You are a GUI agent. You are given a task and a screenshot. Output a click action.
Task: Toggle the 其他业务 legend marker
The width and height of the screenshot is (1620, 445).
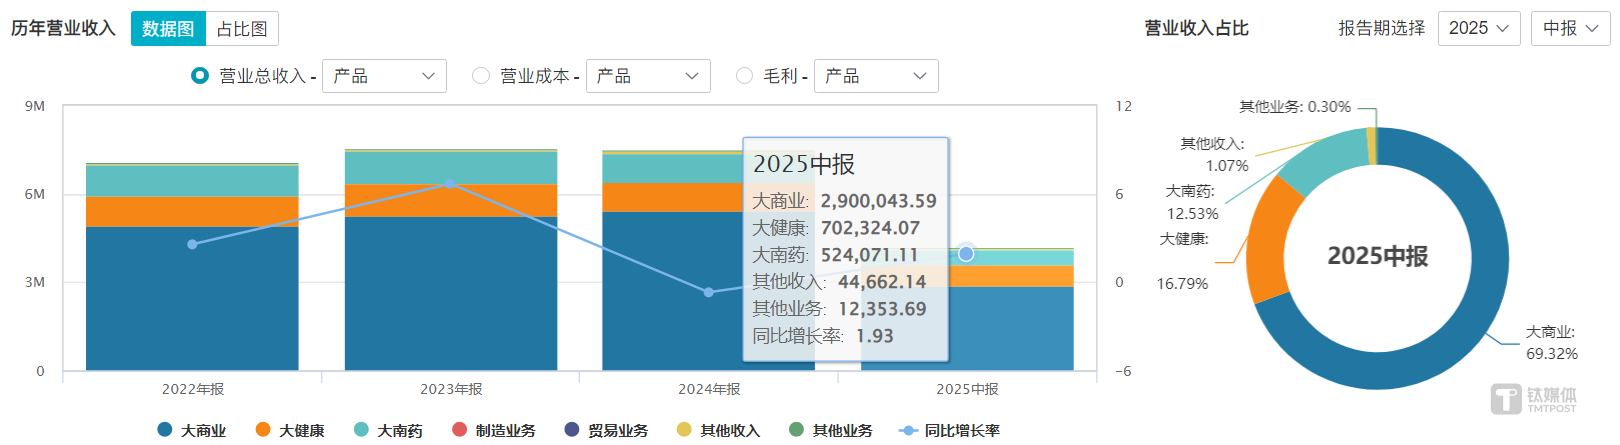(x=796, y=430)
